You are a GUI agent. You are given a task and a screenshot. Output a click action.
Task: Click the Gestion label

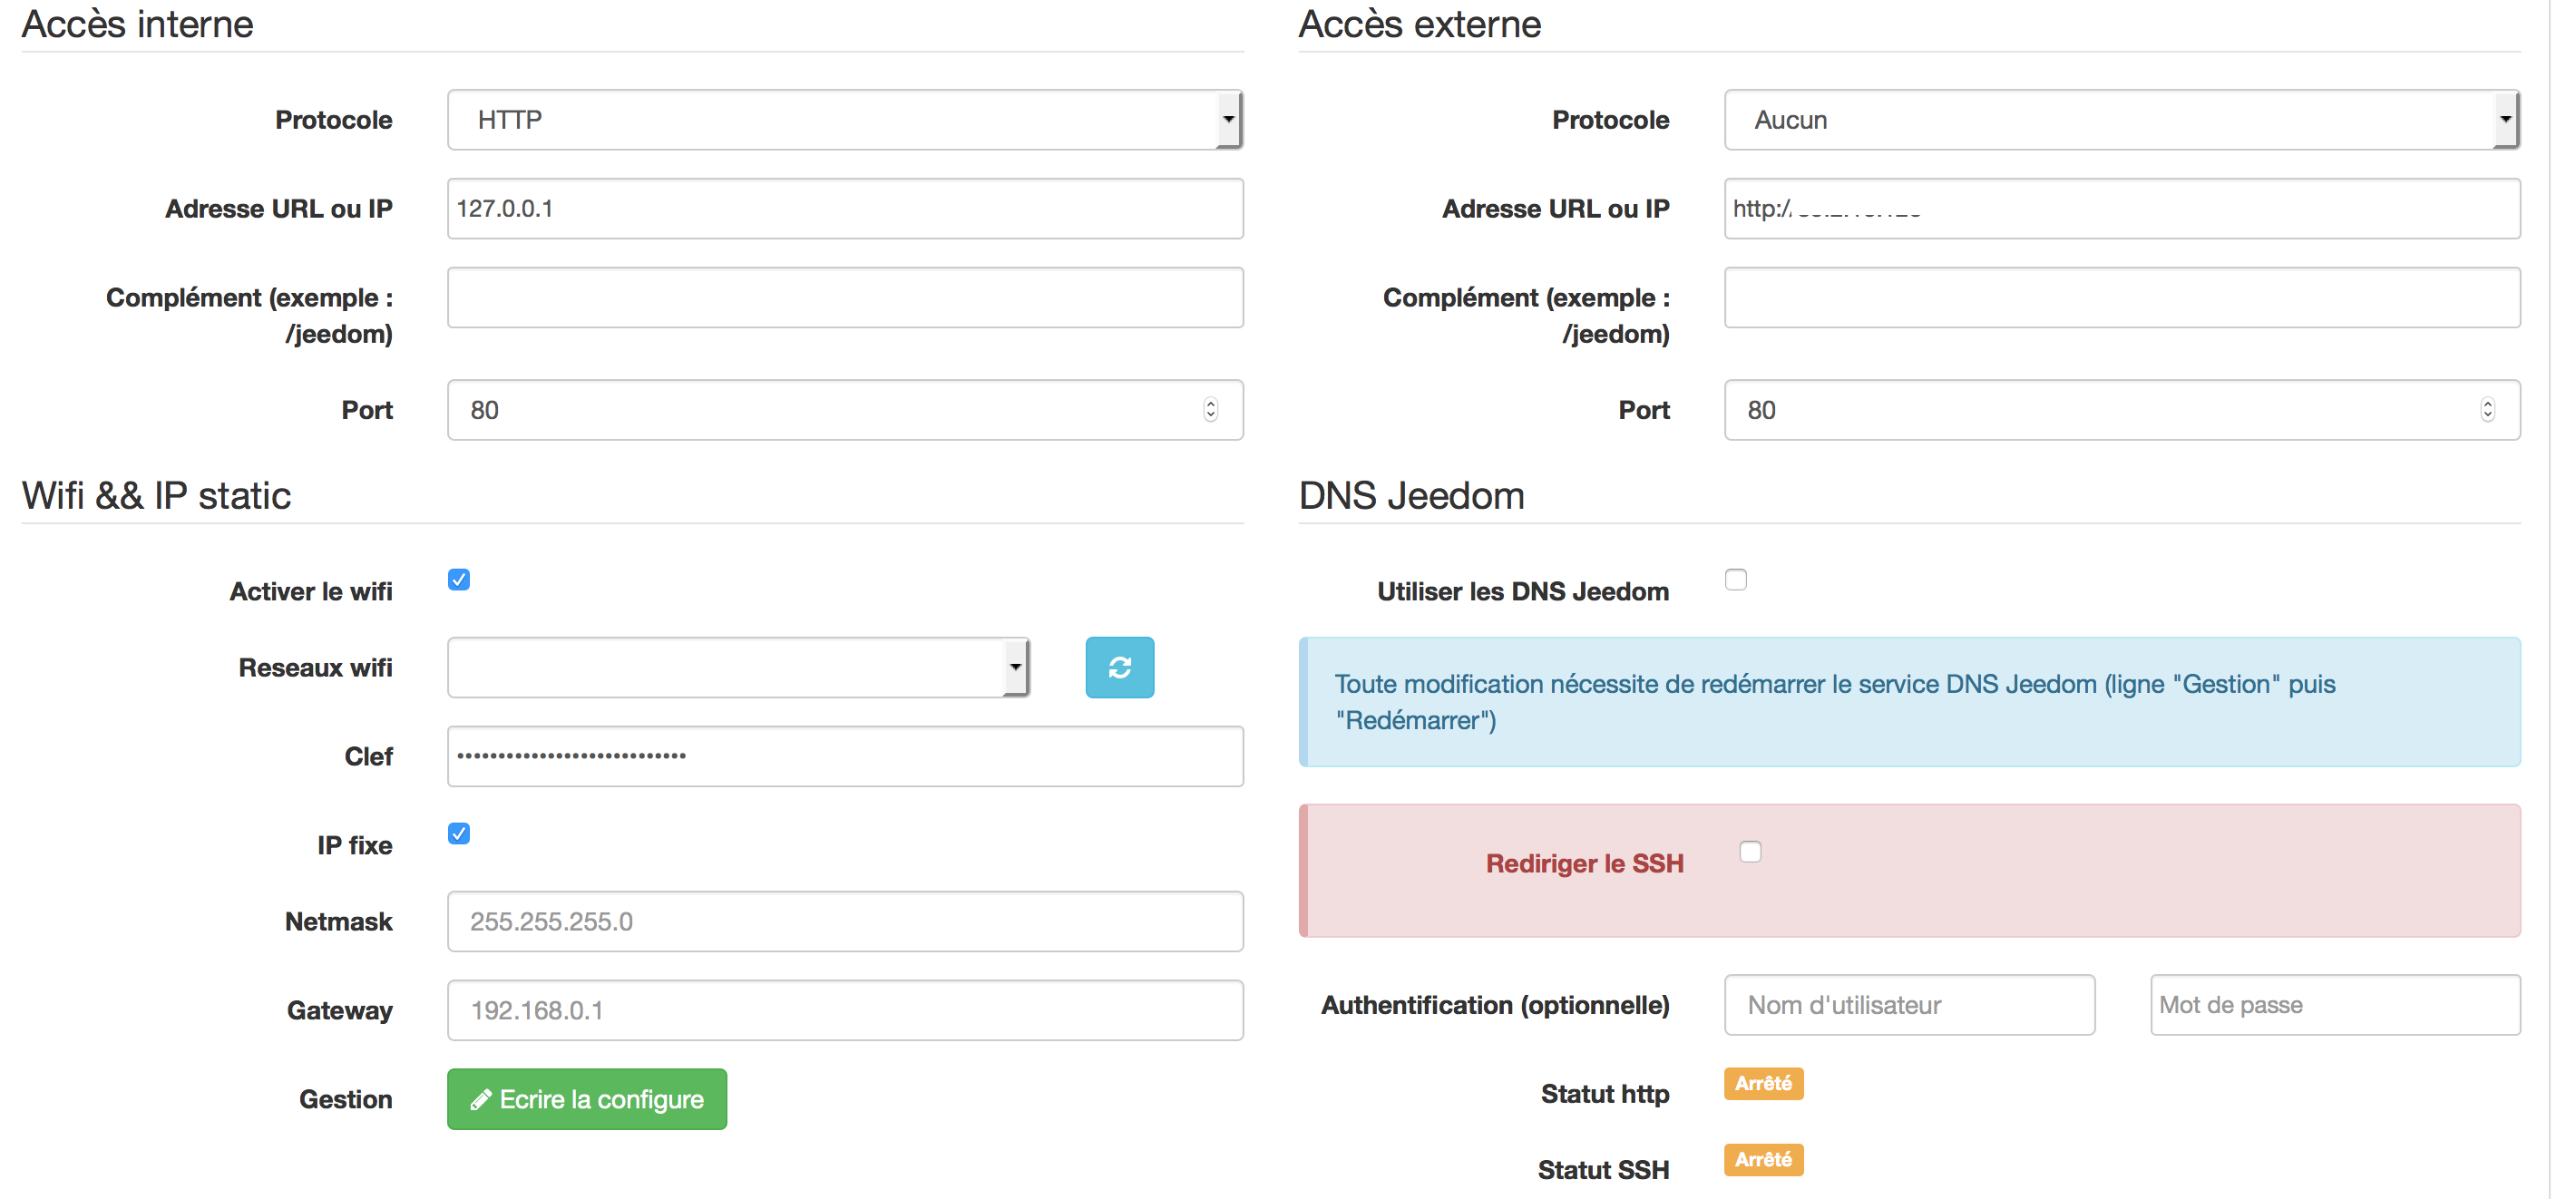pyautogui.click(x=345, y=1099)
